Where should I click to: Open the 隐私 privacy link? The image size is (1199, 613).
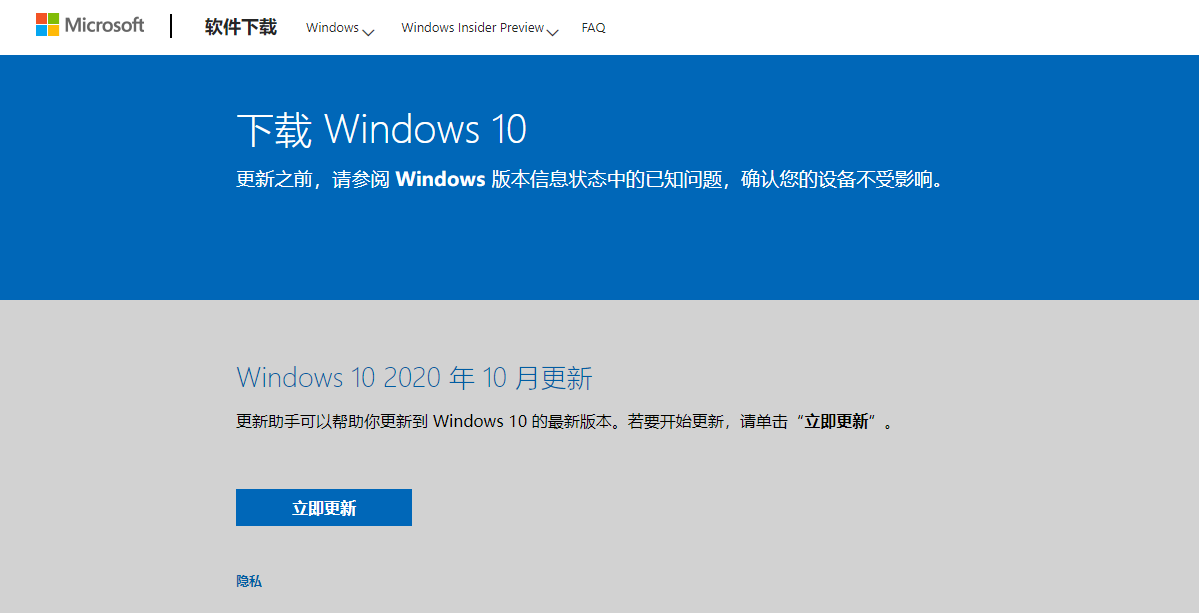tap(247, 581)
